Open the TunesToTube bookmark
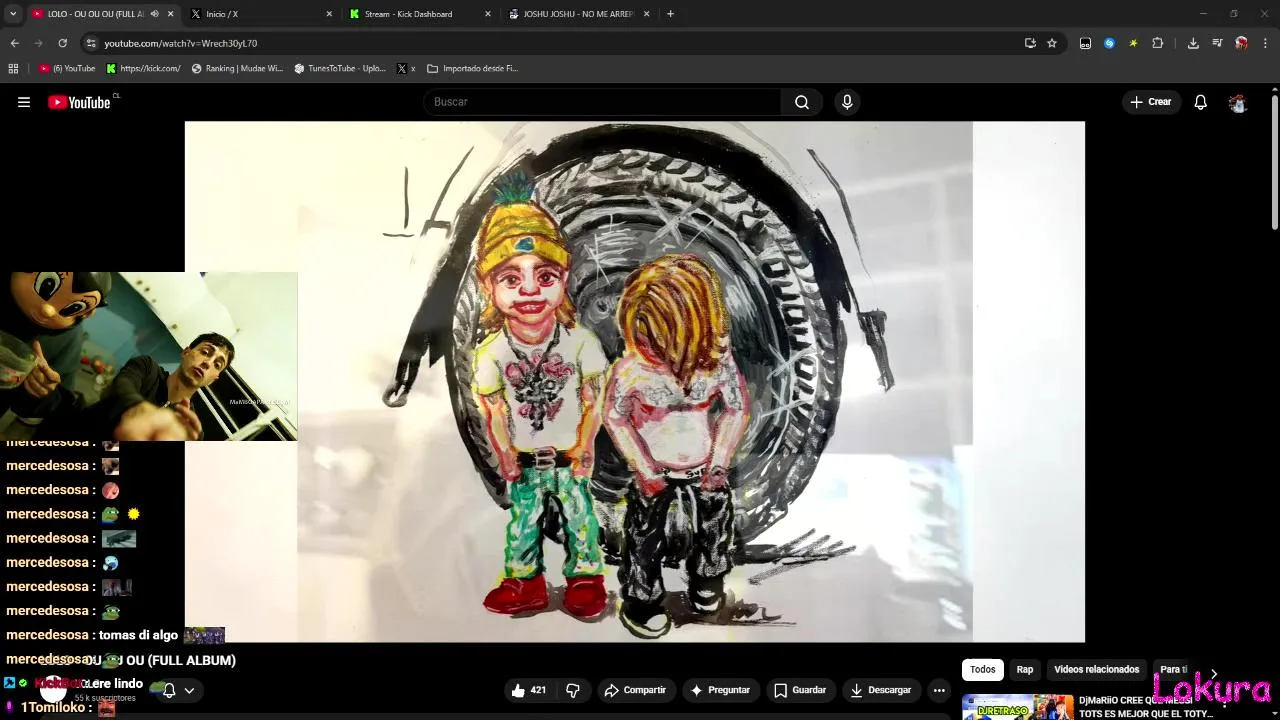1280x720 pixels. 340,69
